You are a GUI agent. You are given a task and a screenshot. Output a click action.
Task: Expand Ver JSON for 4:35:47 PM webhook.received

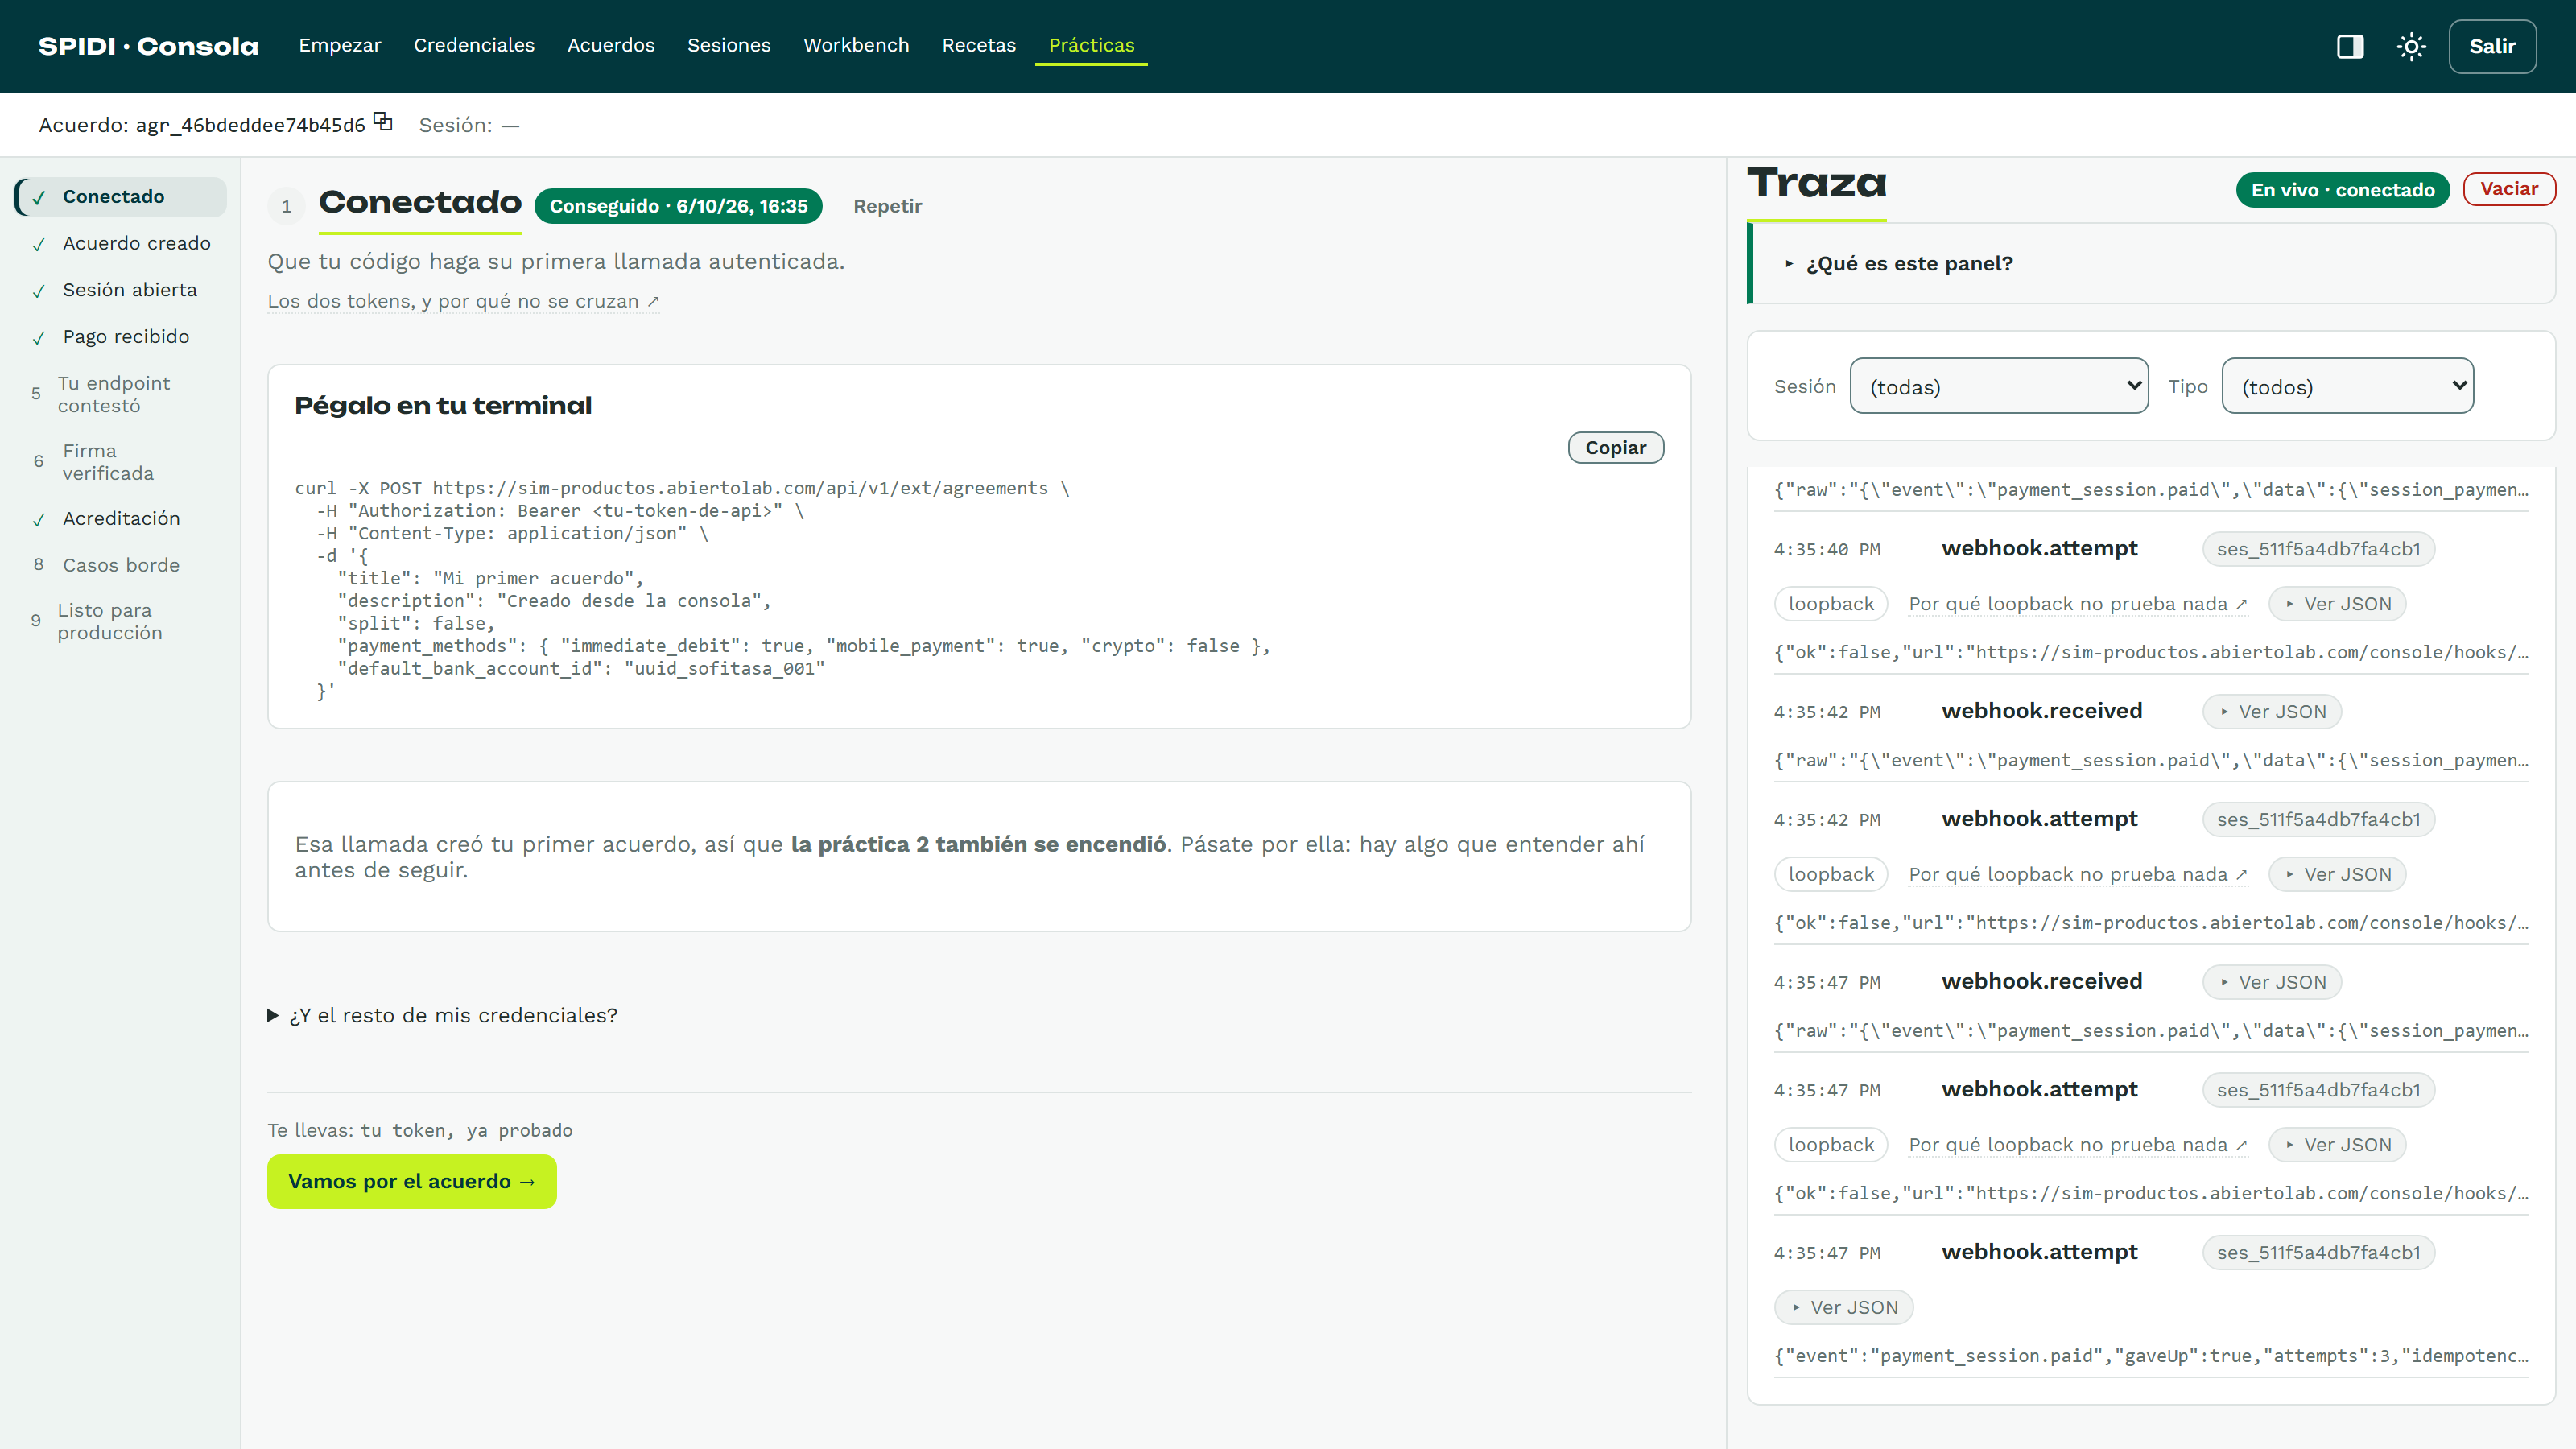click(2272, 983)
